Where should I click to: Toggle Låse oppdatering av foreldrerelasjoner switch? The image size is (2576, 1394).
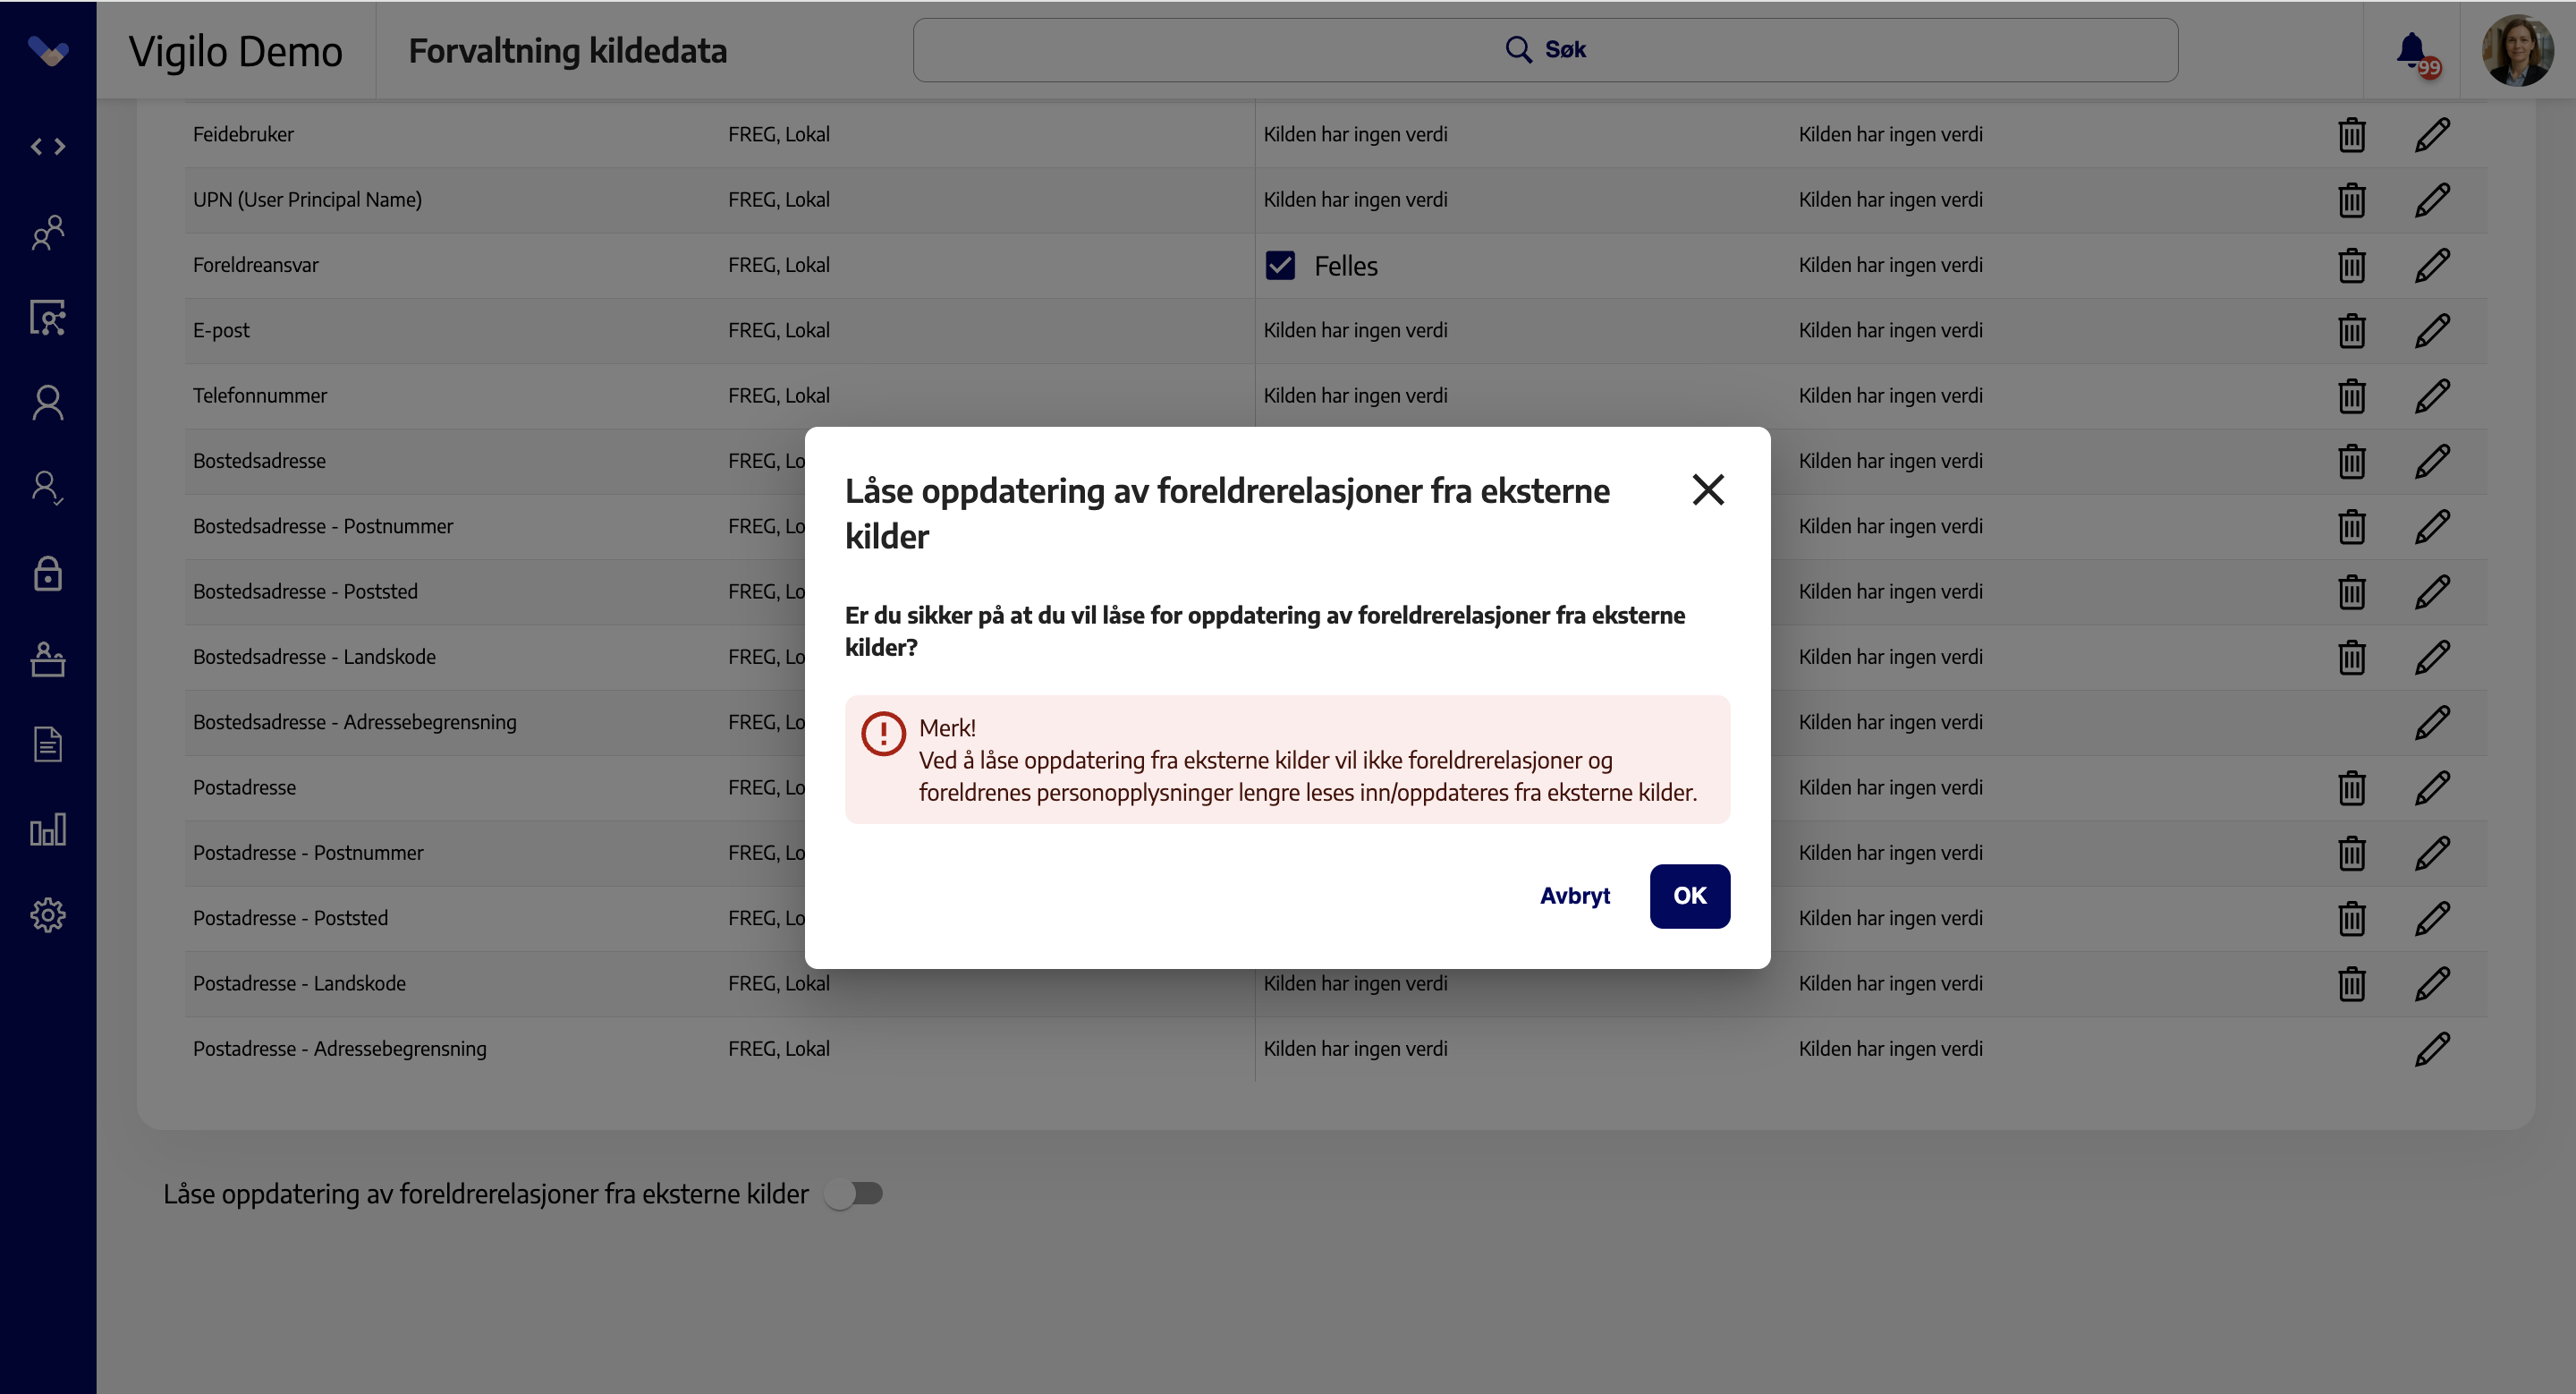(x=855, y=1194)
